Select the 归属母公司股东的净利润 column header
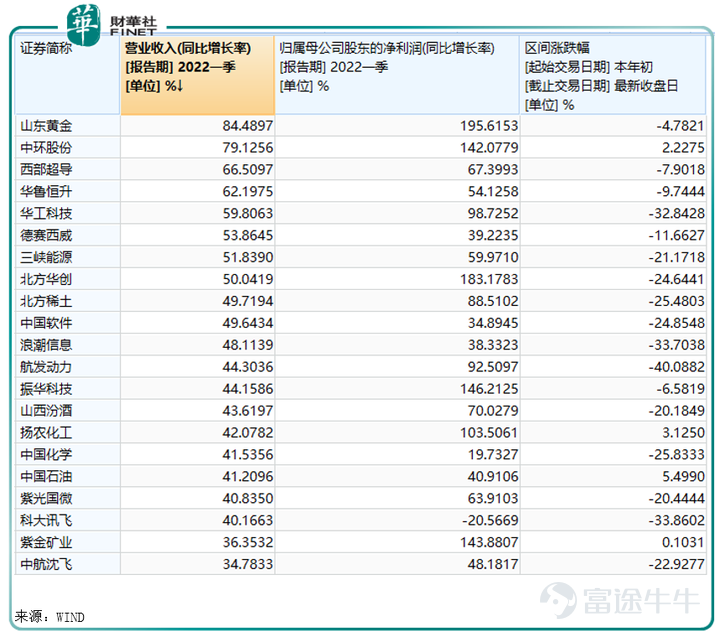The height and width of the screenshot is (637, 720). 397,75
